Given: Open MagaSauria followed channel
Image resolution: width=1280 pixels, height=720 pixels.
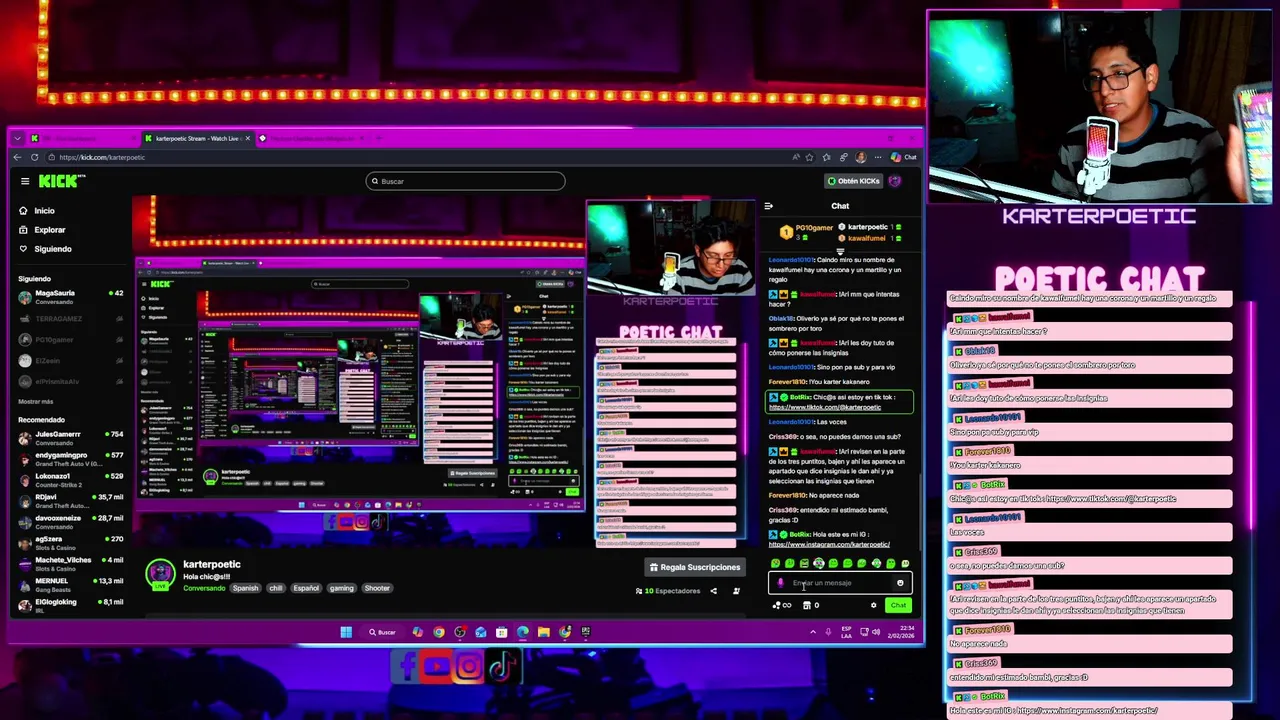Looking at the screenshot, I should [x=70, y=297].
